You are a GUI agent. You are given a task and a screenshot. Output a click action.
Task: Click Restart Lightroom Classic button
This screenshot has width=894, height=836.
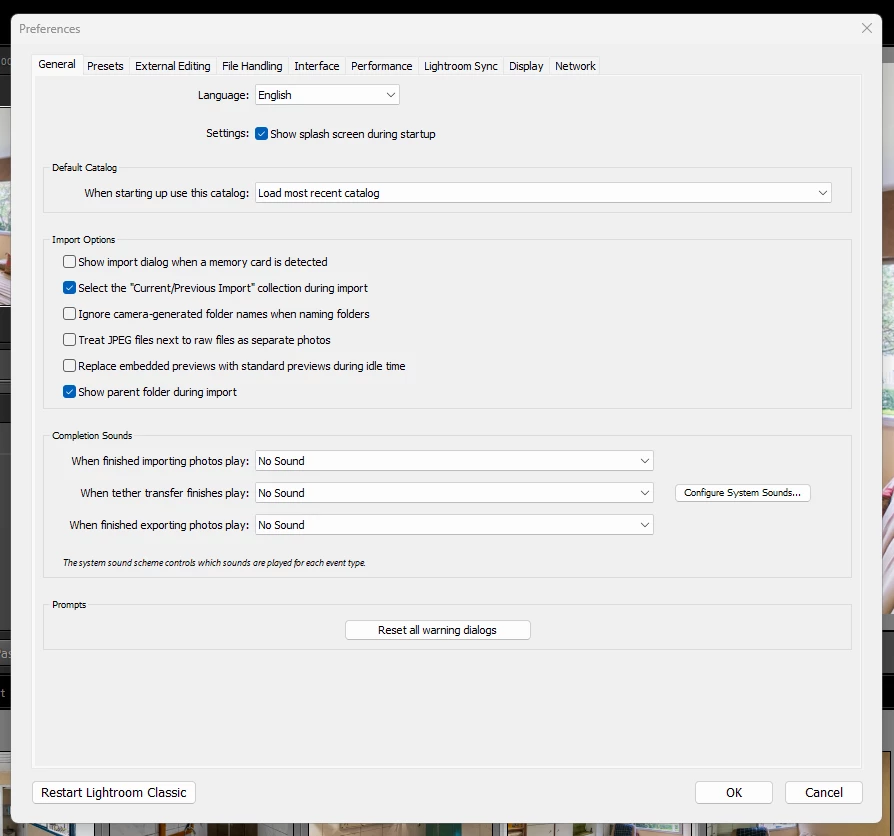tap(114, 793)
